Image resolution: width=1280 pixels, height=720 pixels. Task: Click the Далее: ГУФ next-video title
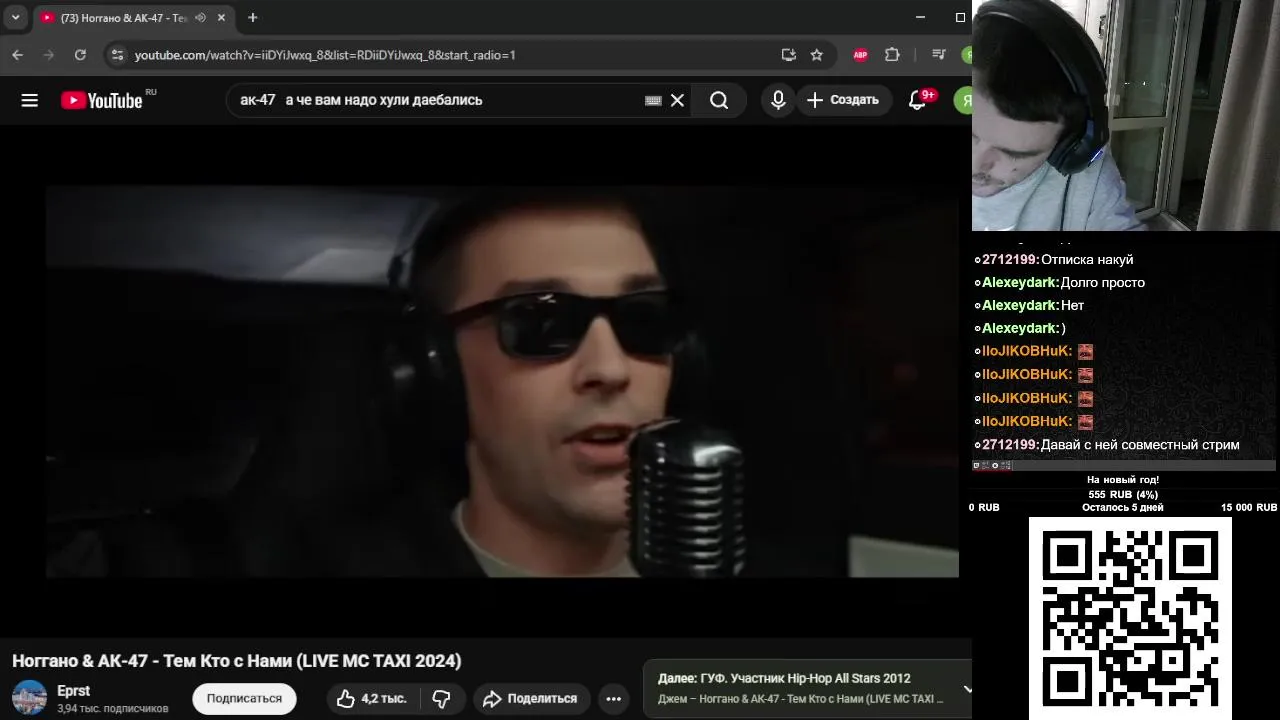click(x=784, y=678)
